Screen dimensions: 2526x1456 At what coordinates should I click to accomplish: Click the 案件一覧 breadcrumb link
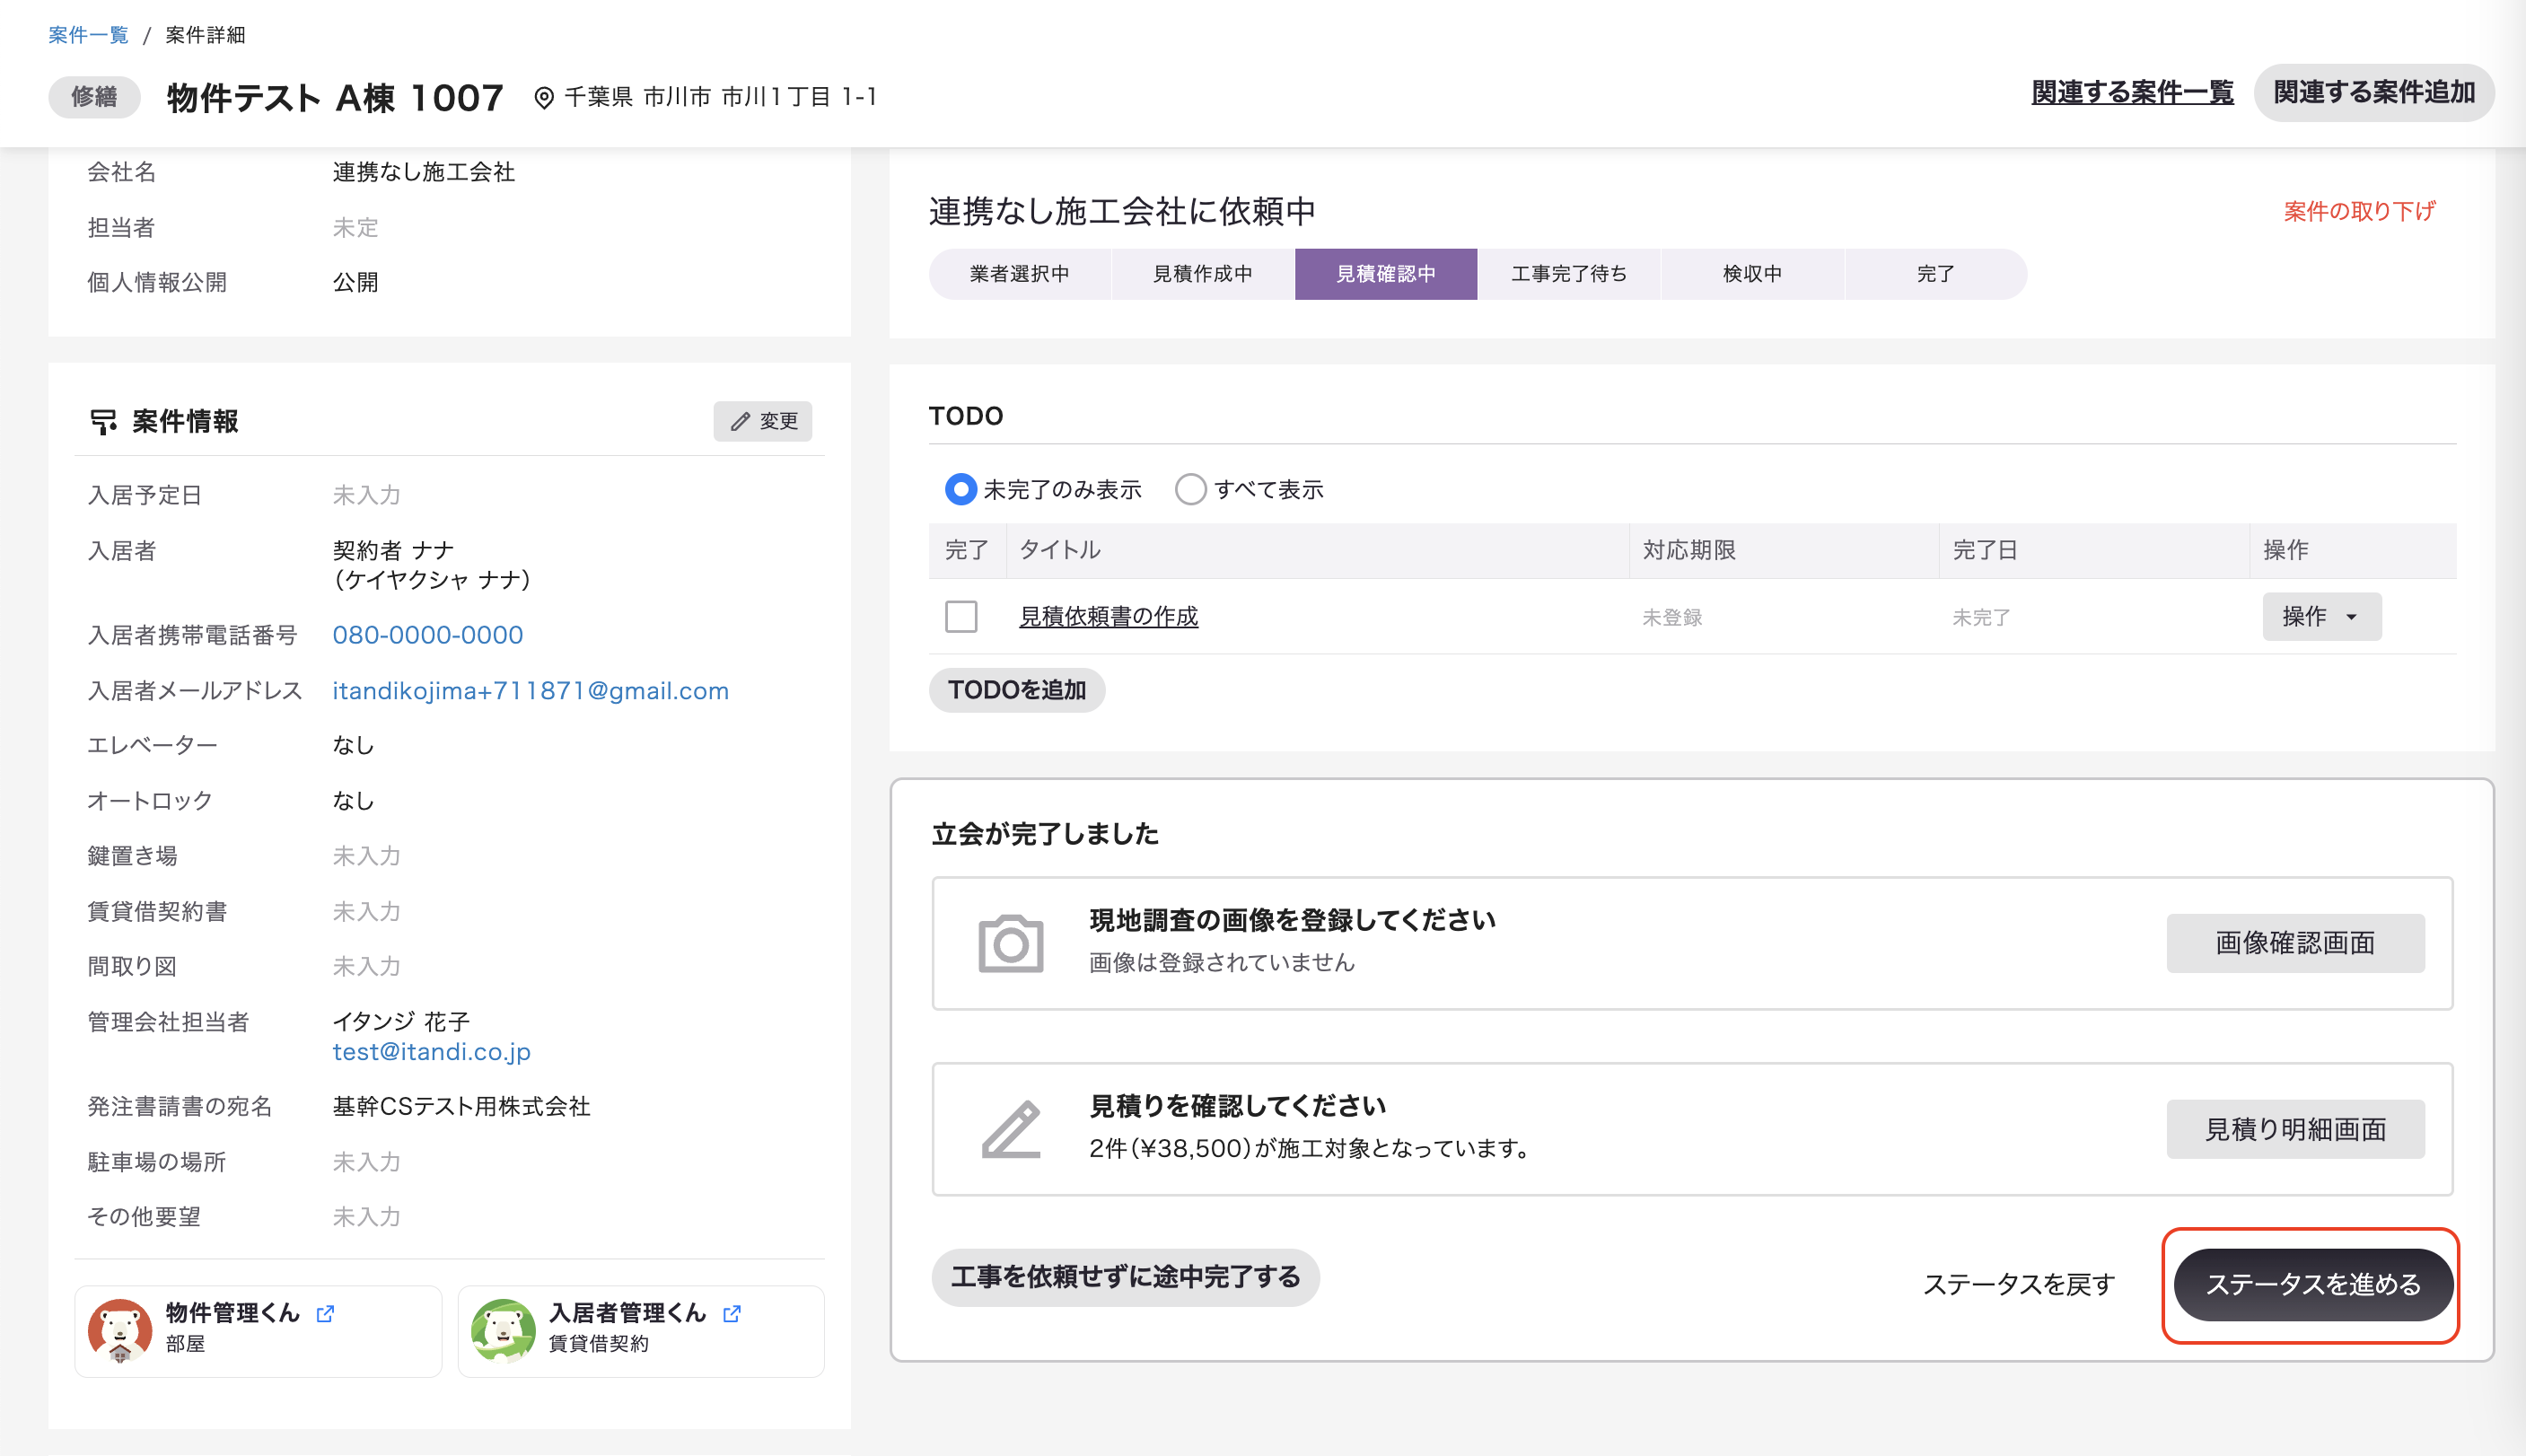coord(88,35)
